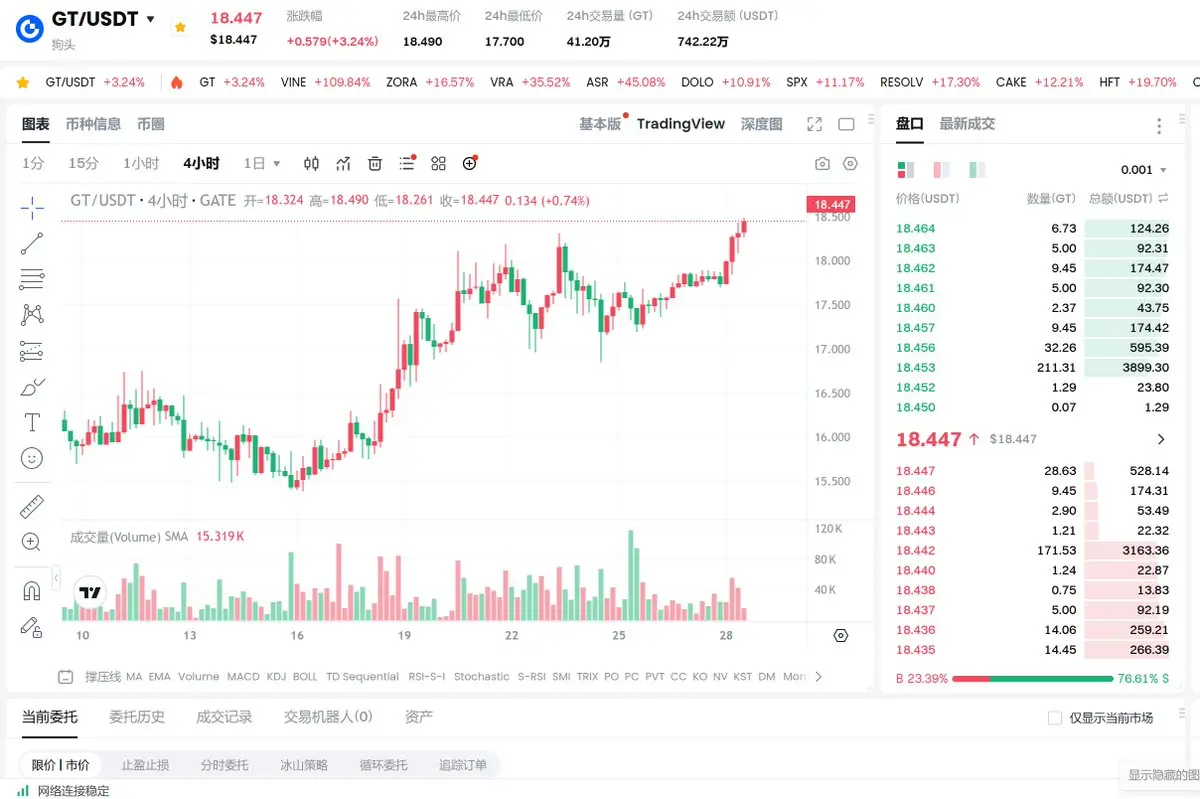Toggle the GT/USDT favorite star
This screenshot has width=1200, height=799.
pos(180,27)
